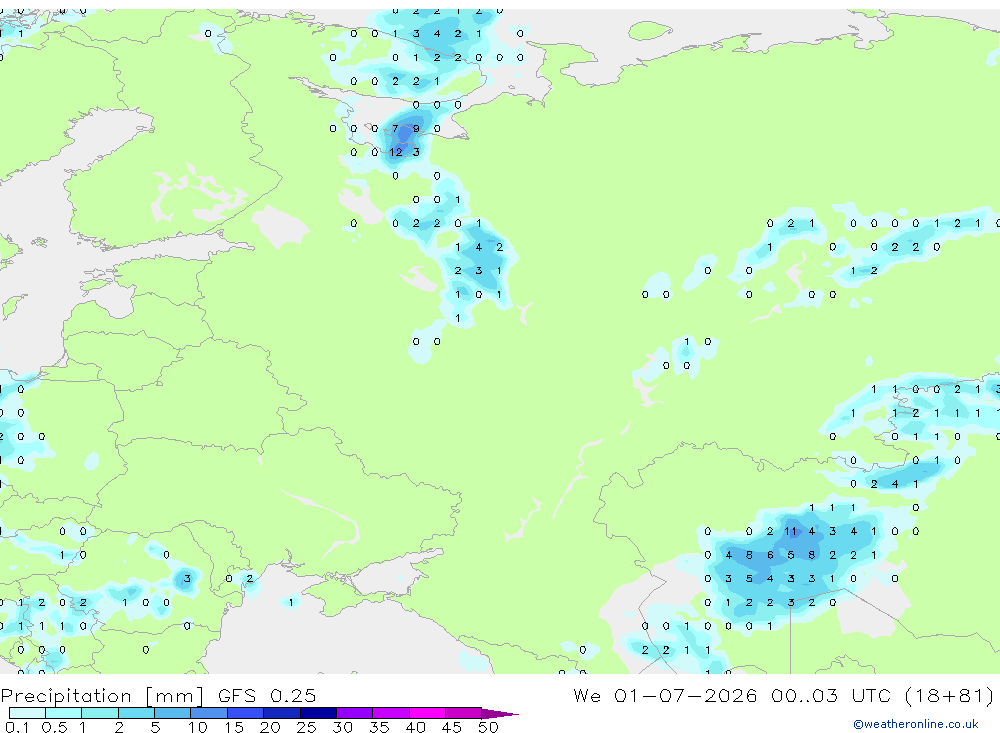Click the 'Precipitation [mm]' title text
The height and width of the screenshot is (733, 1000).
tap(102, 695)
